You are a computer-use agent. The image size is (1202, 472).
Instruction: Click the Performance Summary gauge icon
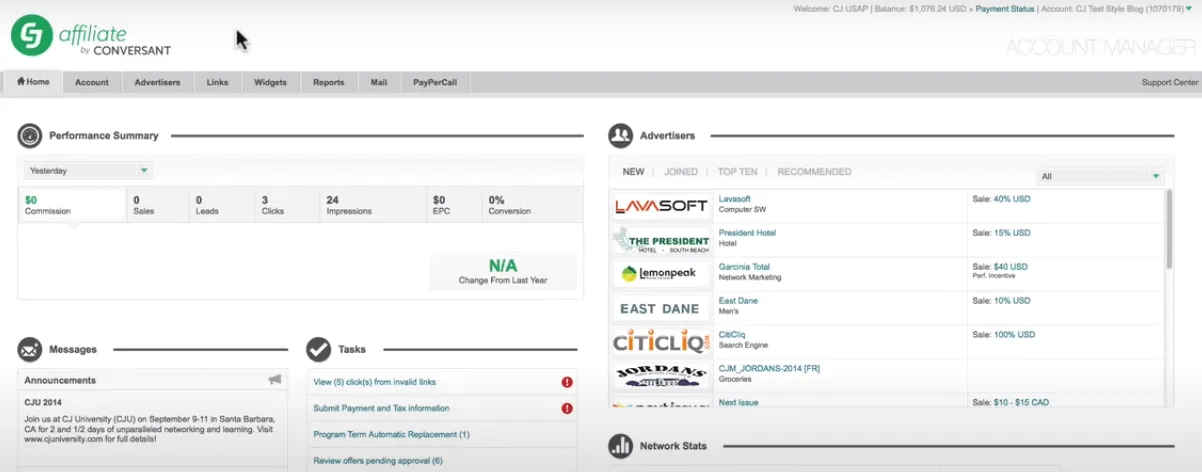pyautogui.click(x=30, y=136)
